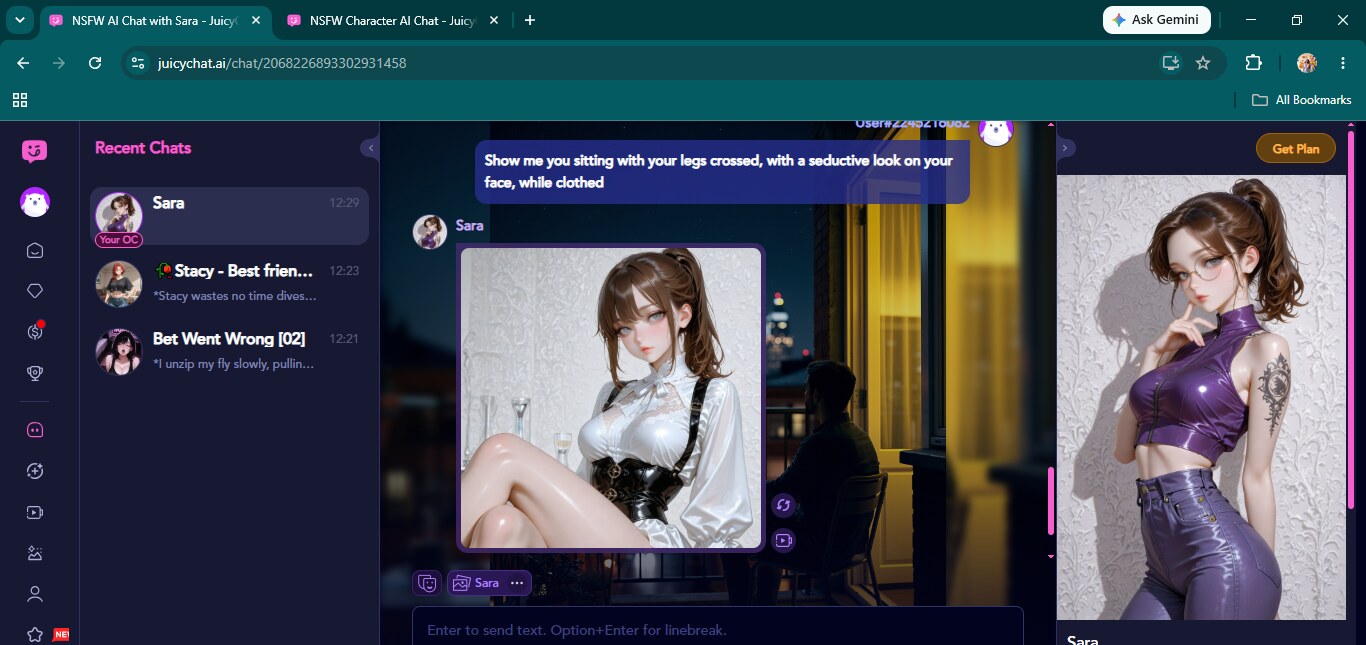The width and height of the screenshot is (1366, 645).
Task: Collapse the character panel with right chevron
Action: coord(1065,148)
